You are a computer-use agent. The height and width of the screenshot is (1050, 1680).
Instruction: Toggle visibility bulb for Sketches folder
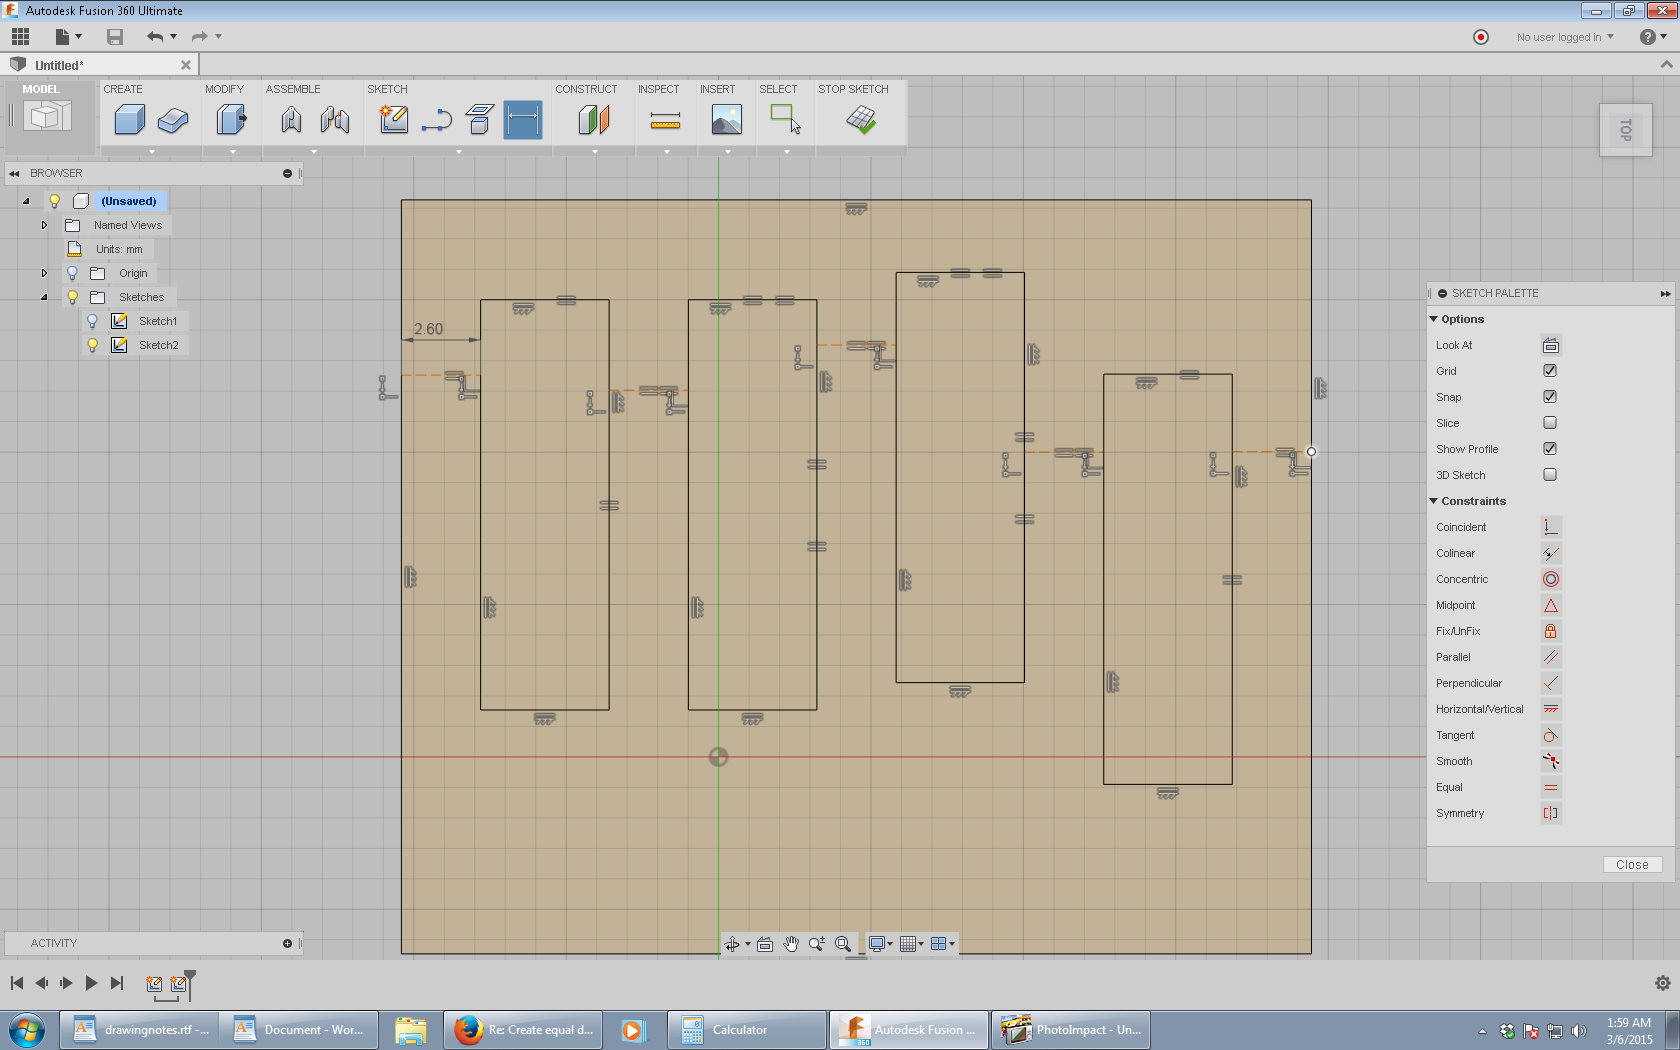point(72,297)
